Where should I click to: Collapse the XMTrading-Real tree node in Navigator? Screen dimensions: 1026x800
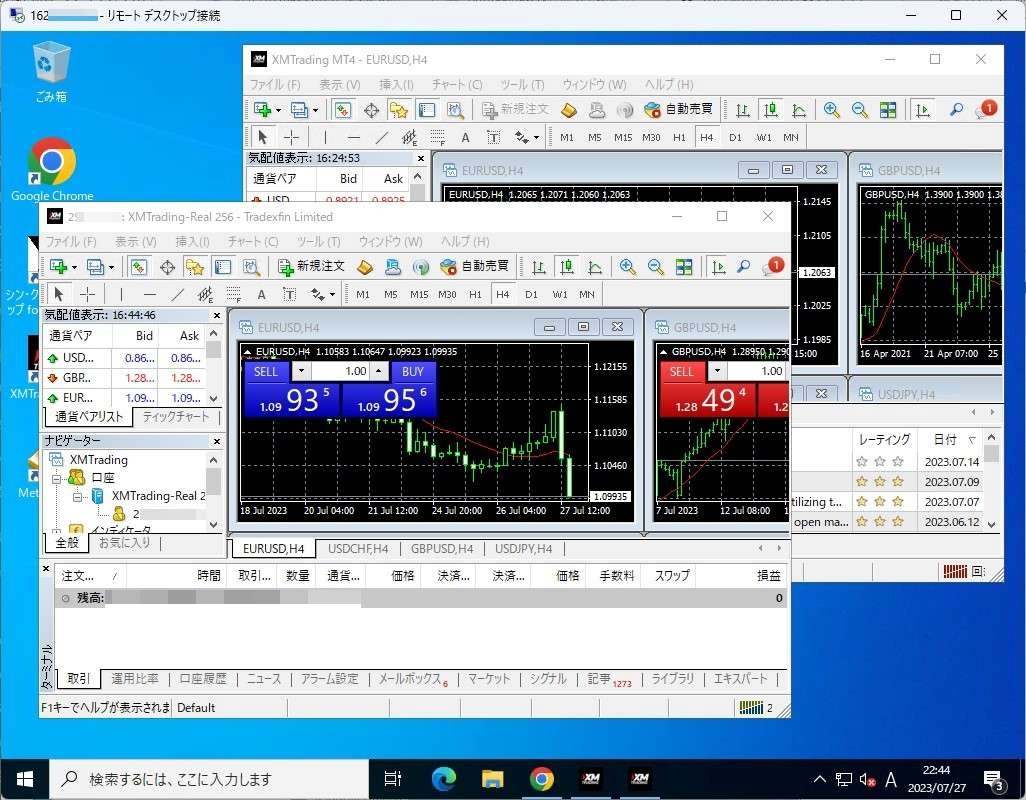click(x=77, y=497)
